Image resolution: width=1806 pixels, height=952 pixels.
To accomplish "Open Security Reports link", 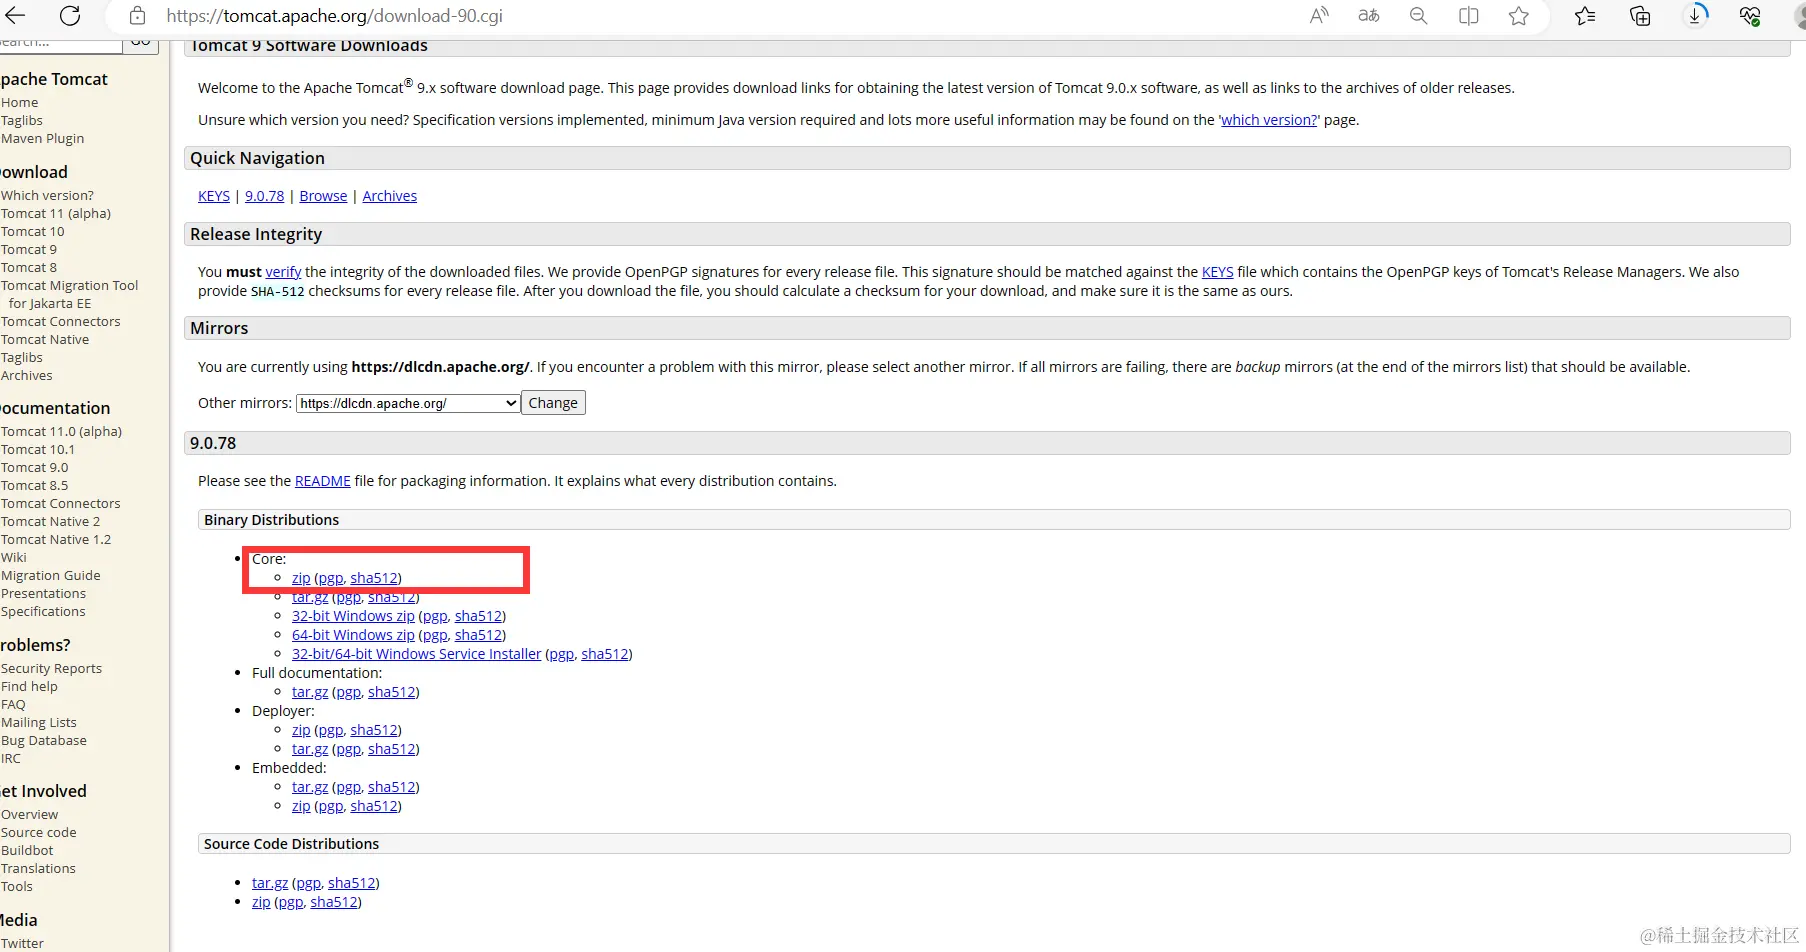I will [x=52, y=668].
